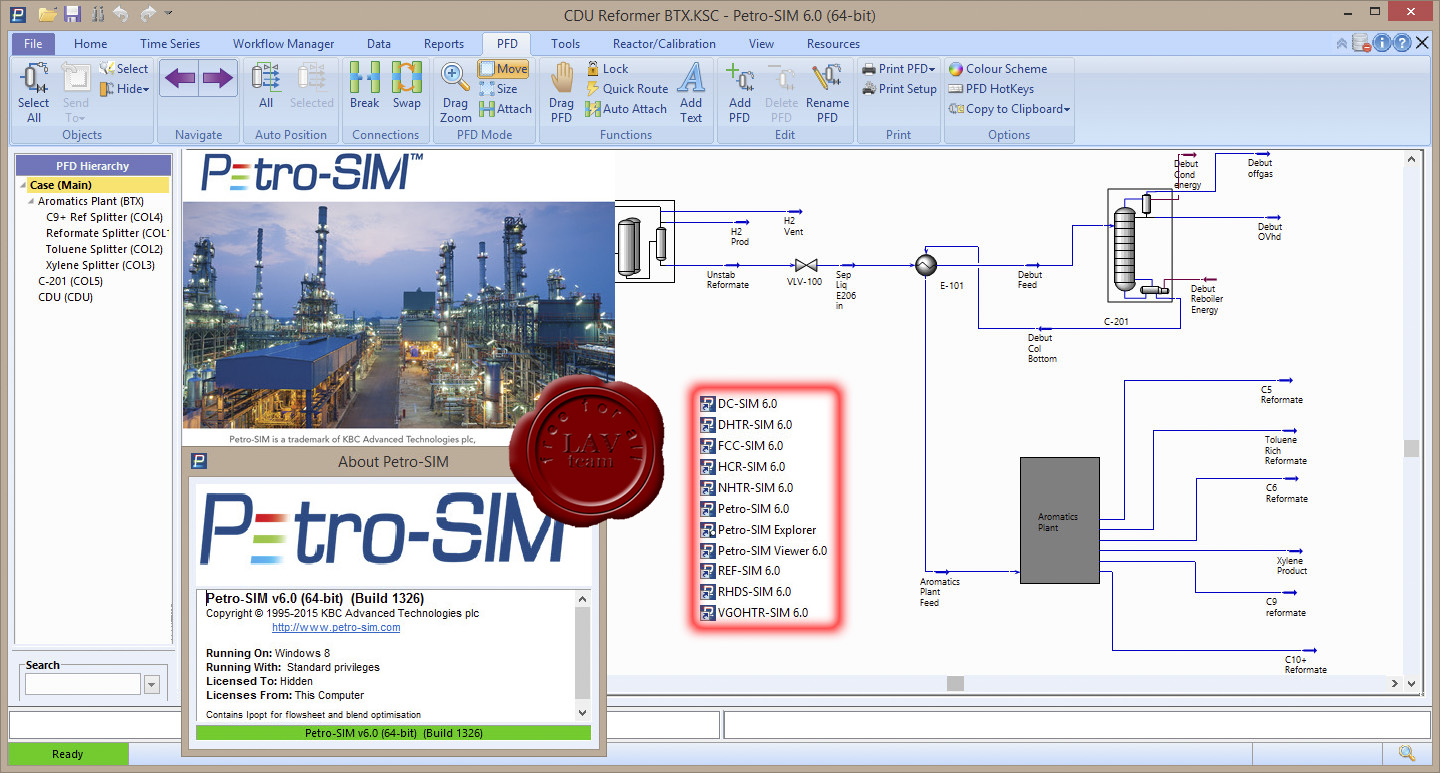
Task: Activate Drag Zoom mode
Action: tap(455, 92)
